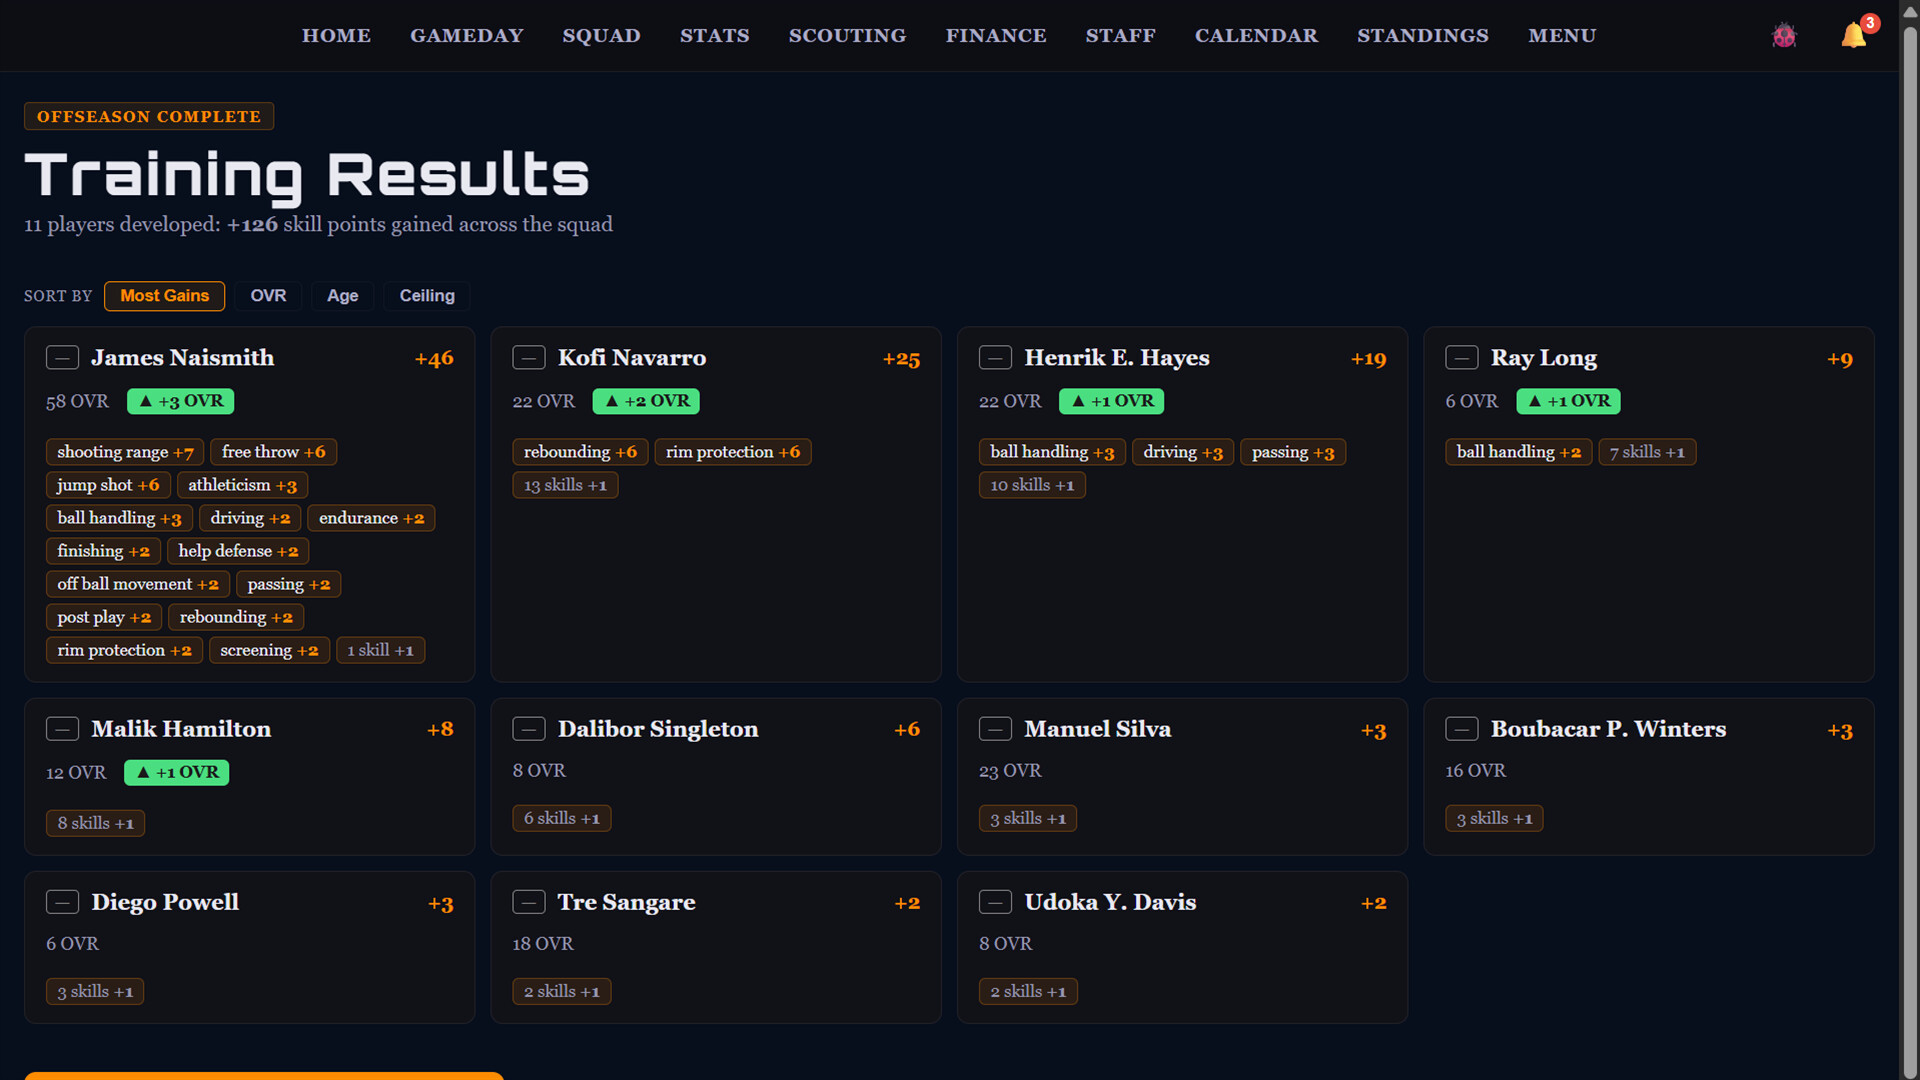Open the notifications bell
The height and width of the screenshot is (1080, 1920).
(1854, 36)
